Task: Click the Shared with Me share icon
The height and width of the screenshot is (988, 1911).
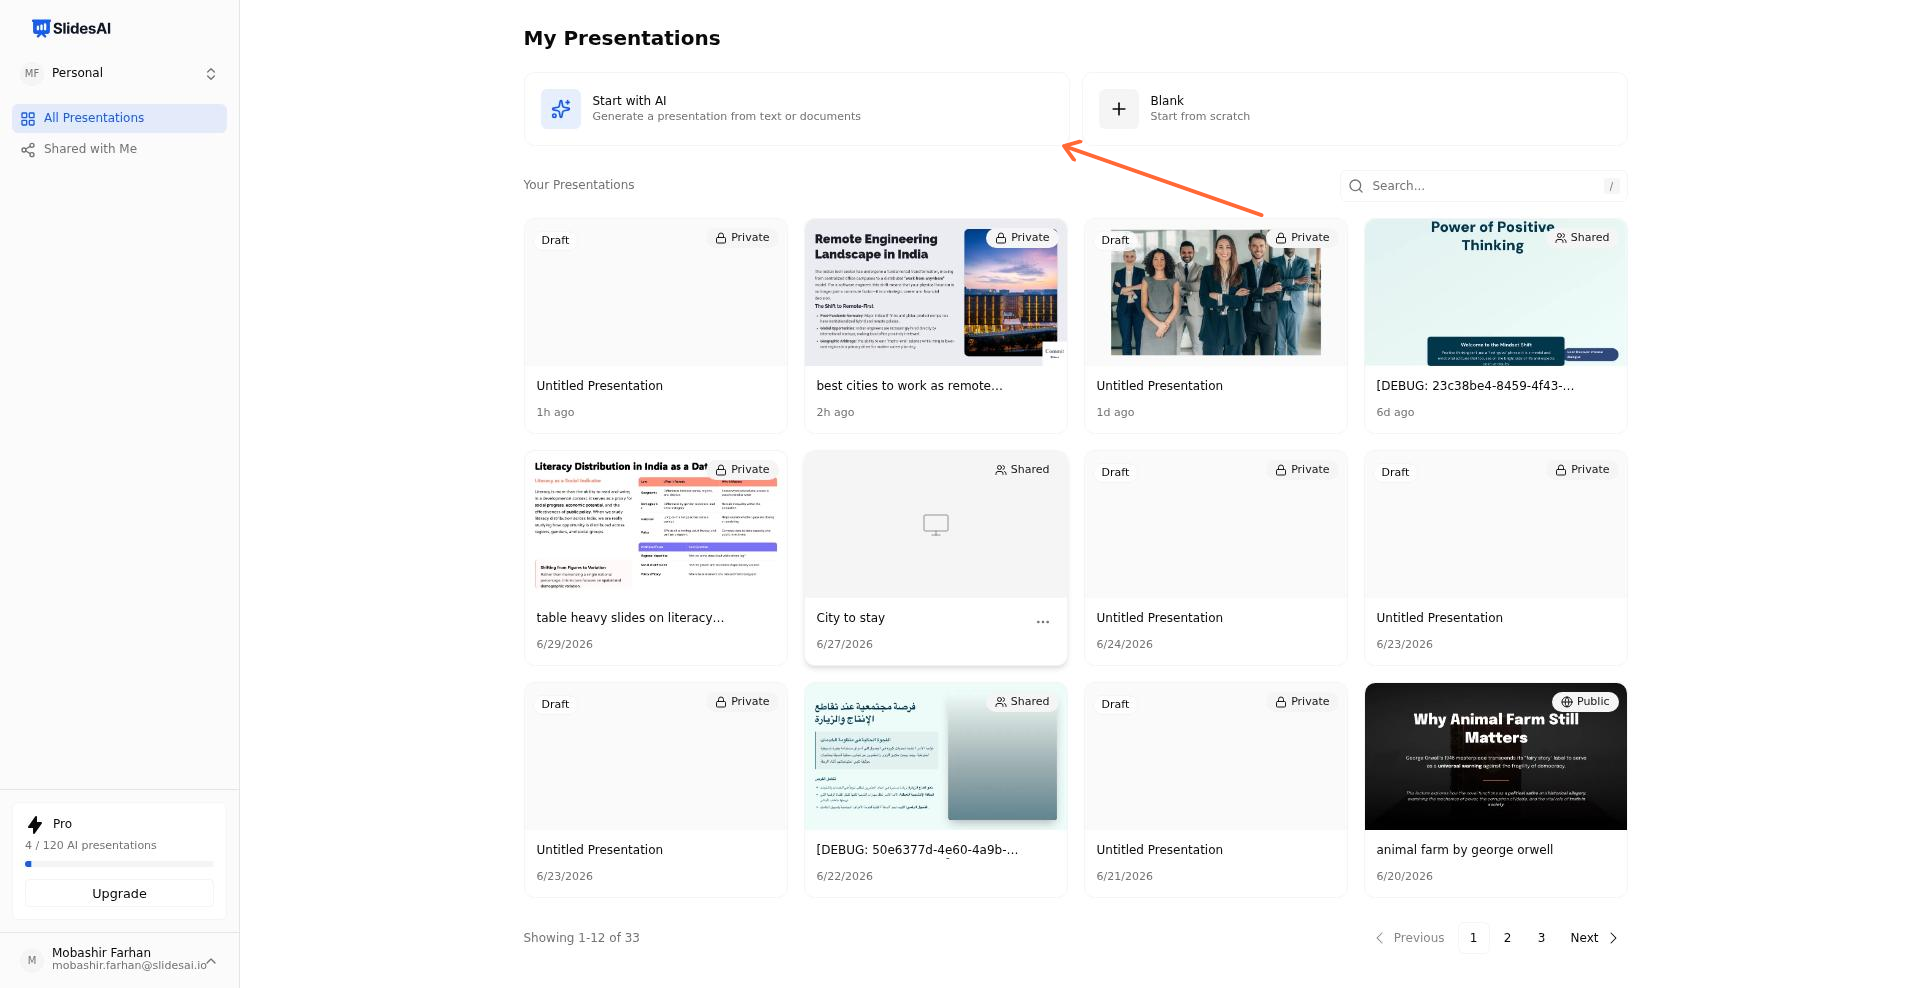Action: click(28, 150)
